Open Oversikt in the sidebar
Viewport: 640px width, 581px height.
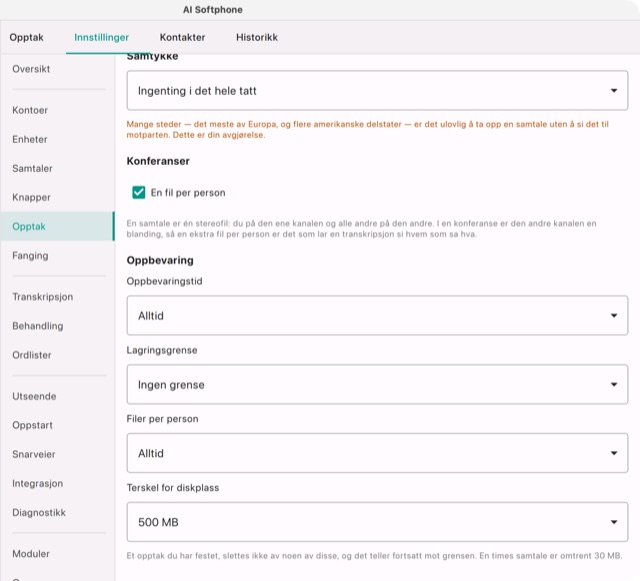pyautogui.click(x=58, y=69)
